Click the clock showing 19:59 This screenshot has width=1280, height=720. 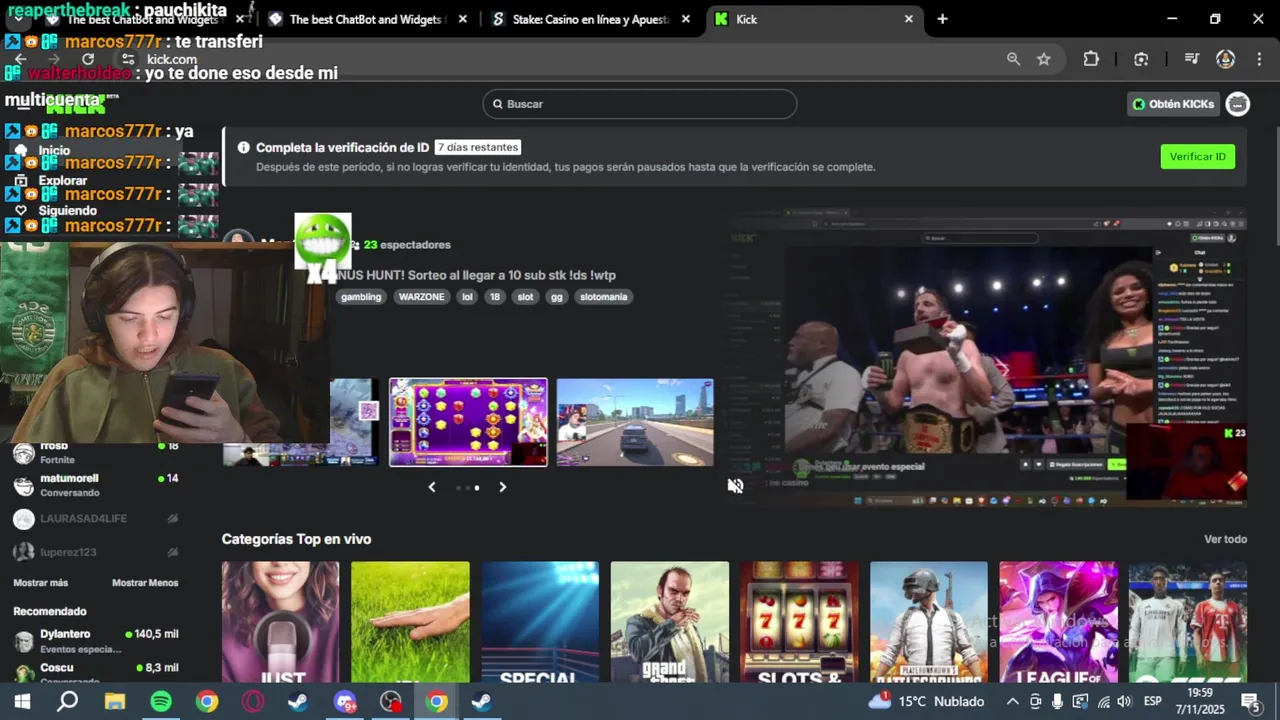tap(1200, 693)
